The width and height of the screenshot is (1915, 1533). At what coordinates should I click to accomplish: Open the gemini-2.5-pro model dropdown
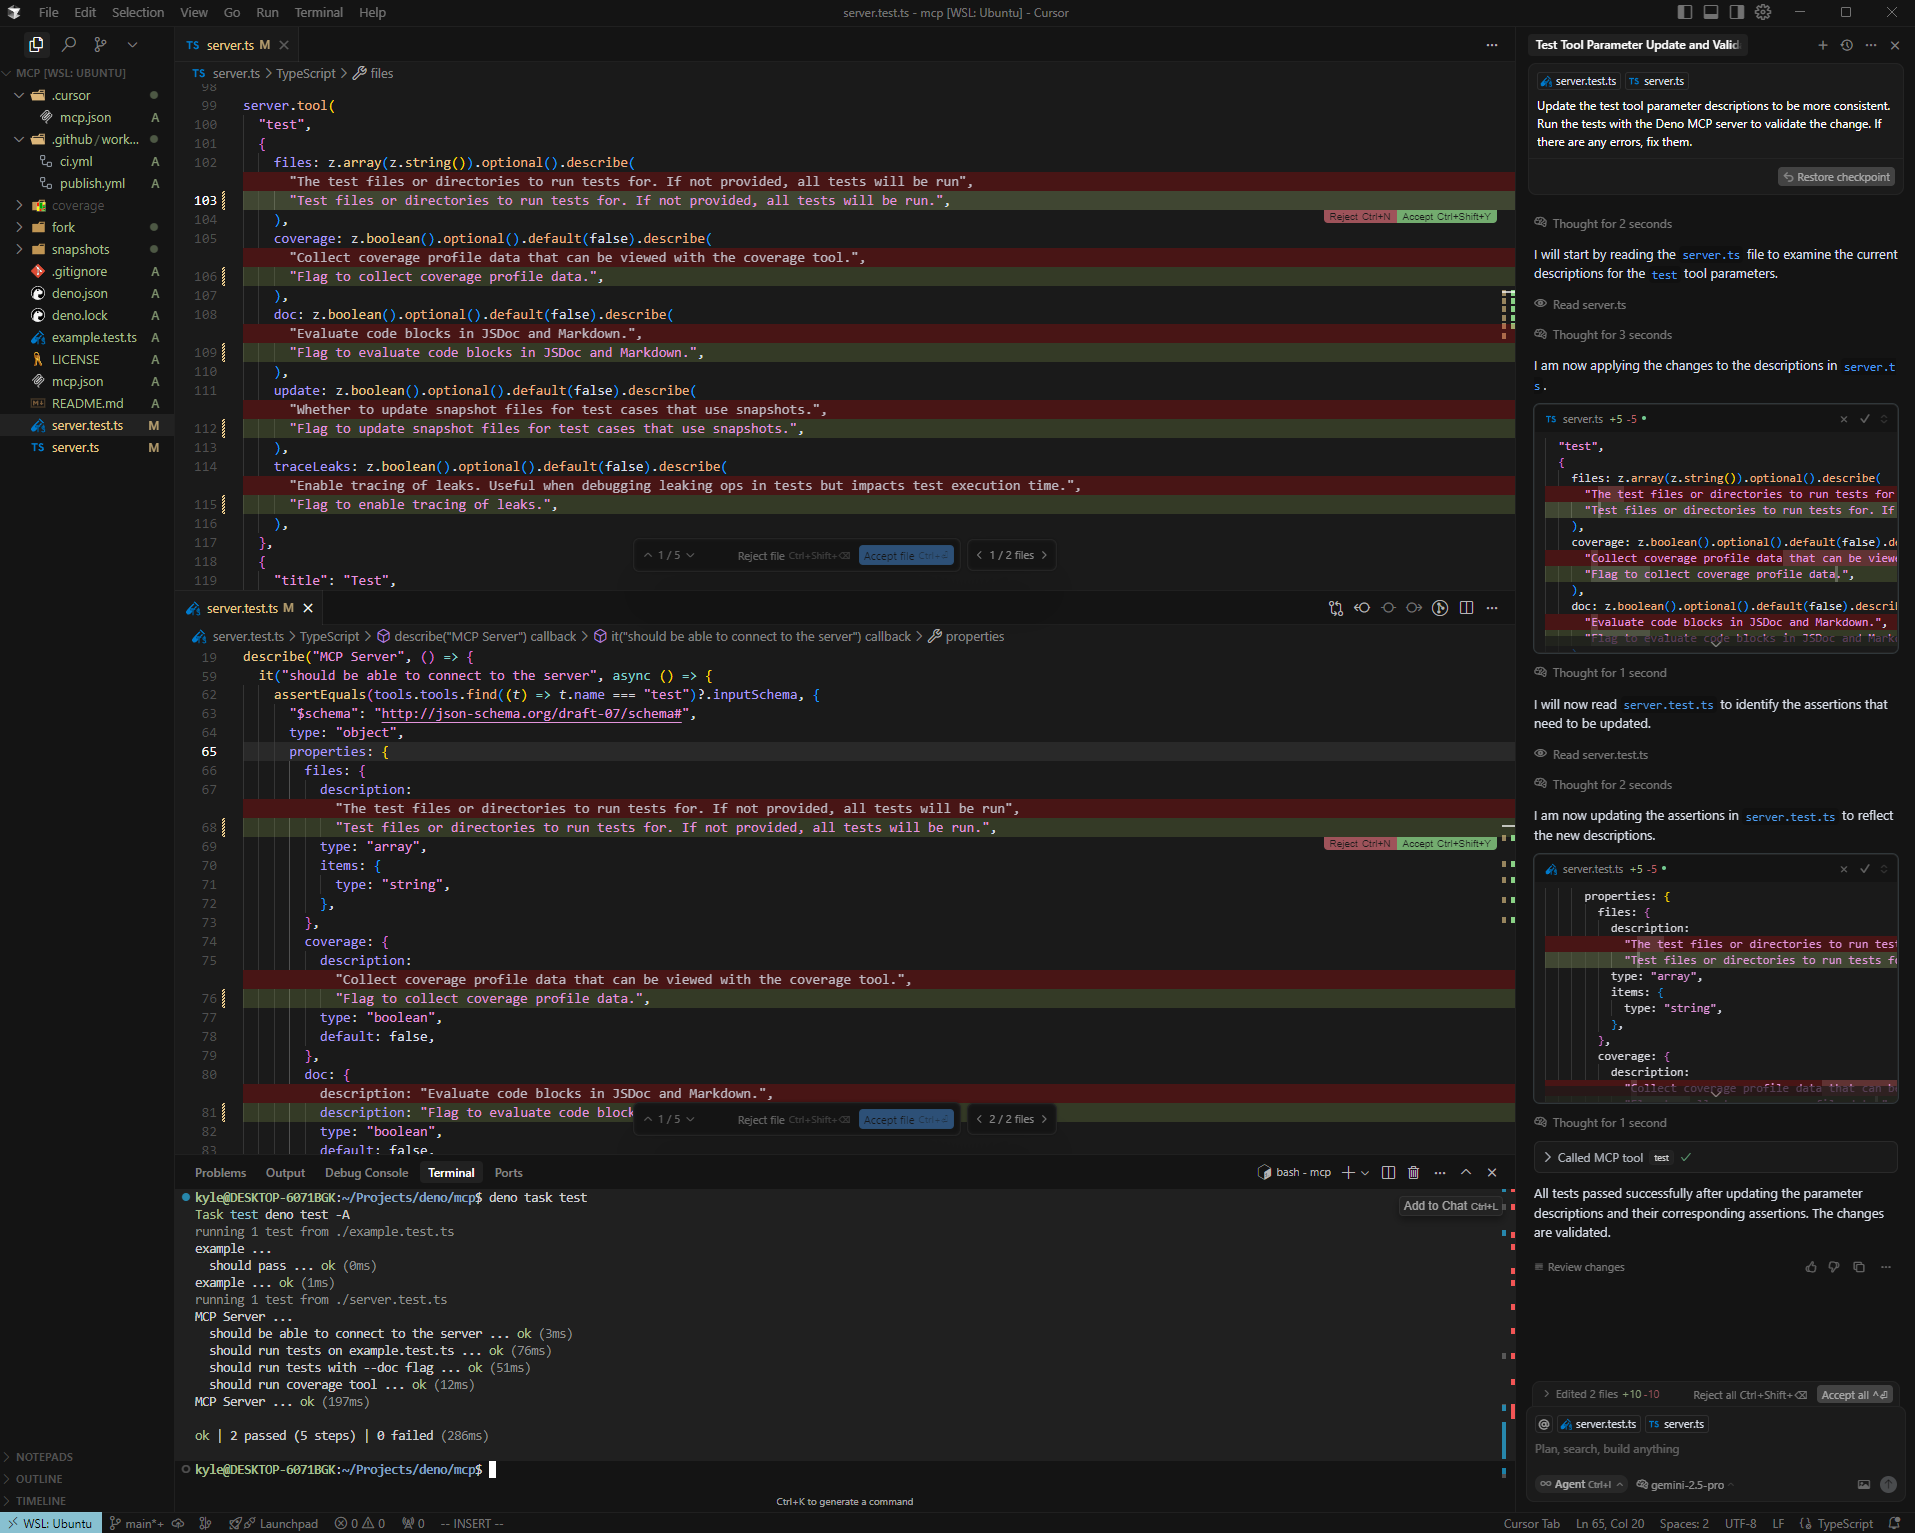1686,1484
